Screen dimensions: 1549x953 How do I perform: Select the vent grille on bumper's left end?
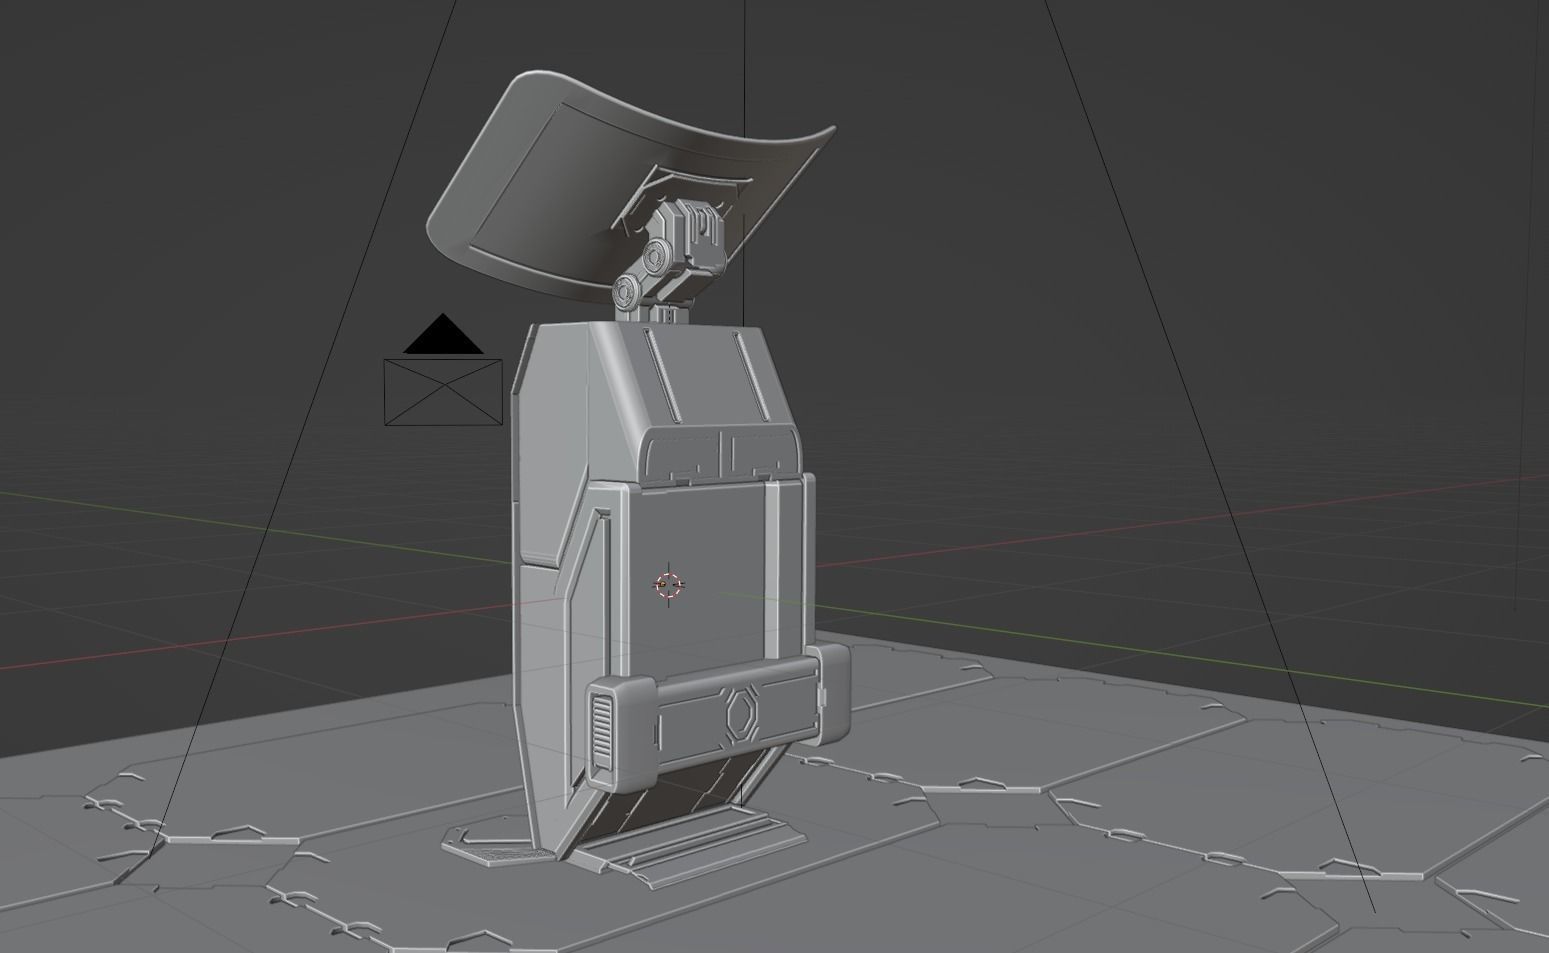[x=601, y=730]
